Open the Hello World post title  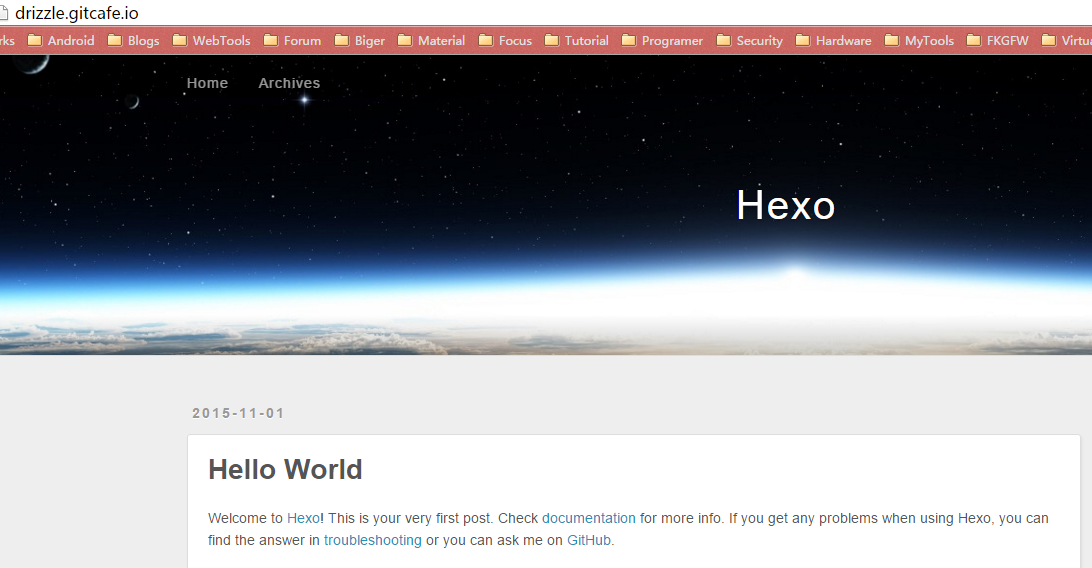[285, 469]
